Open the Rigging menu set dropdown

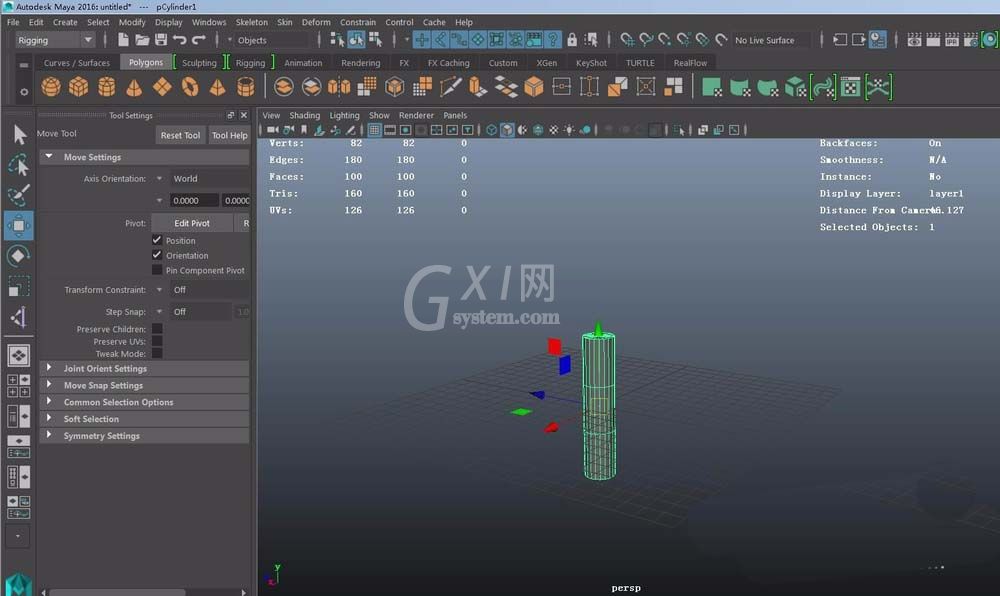click(55, 40)
